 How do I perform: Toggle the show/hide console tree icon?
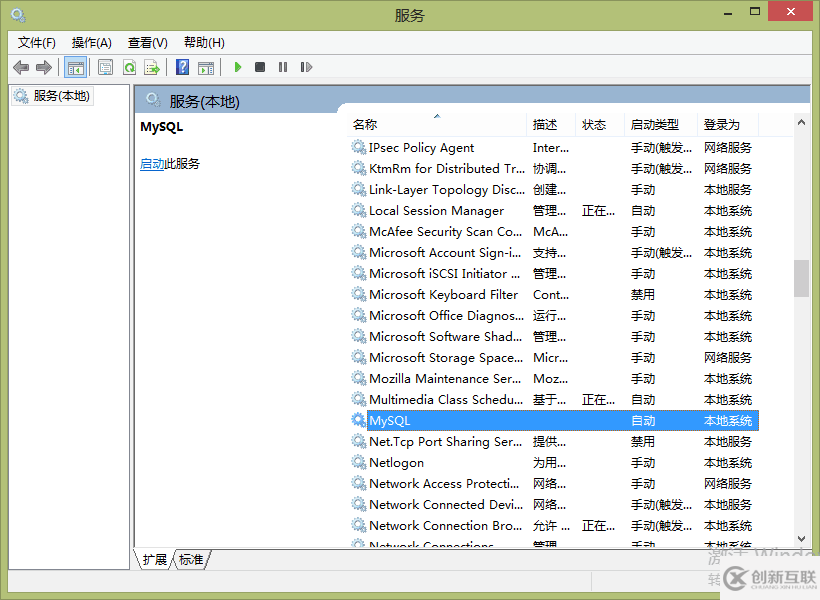pyautogui.click(x=75, y=67)
